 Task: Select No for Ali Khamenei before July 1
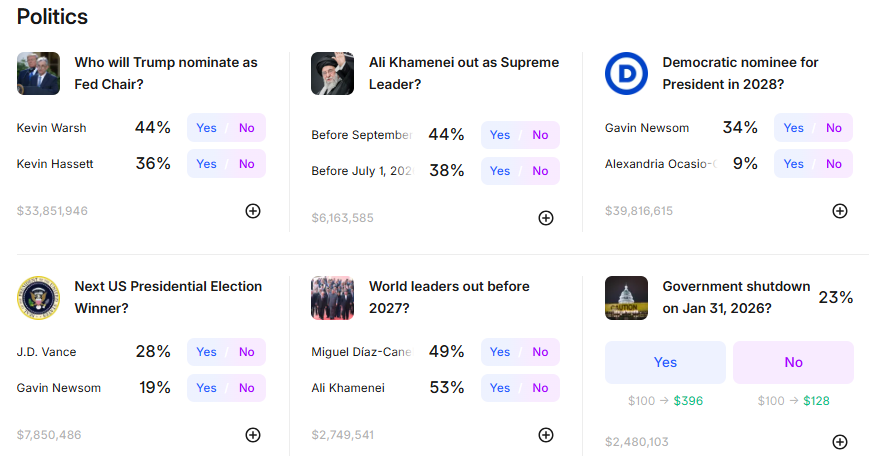(541, 171)
